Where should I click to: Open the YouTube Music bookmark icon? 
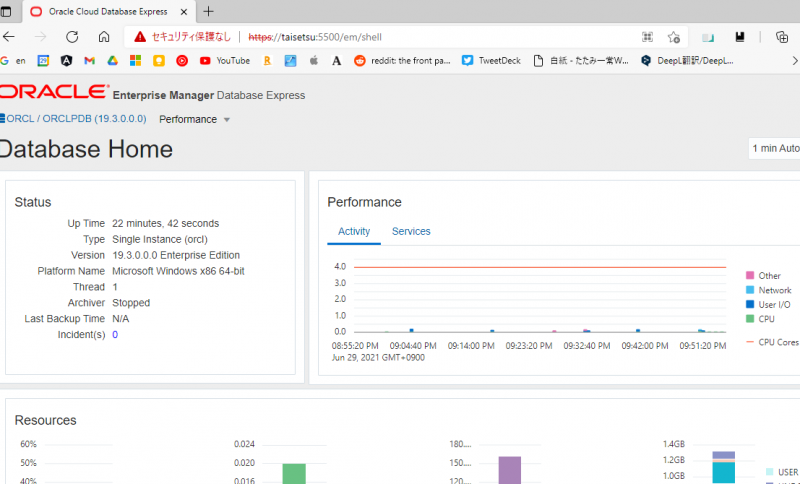(x=182, y=61)
